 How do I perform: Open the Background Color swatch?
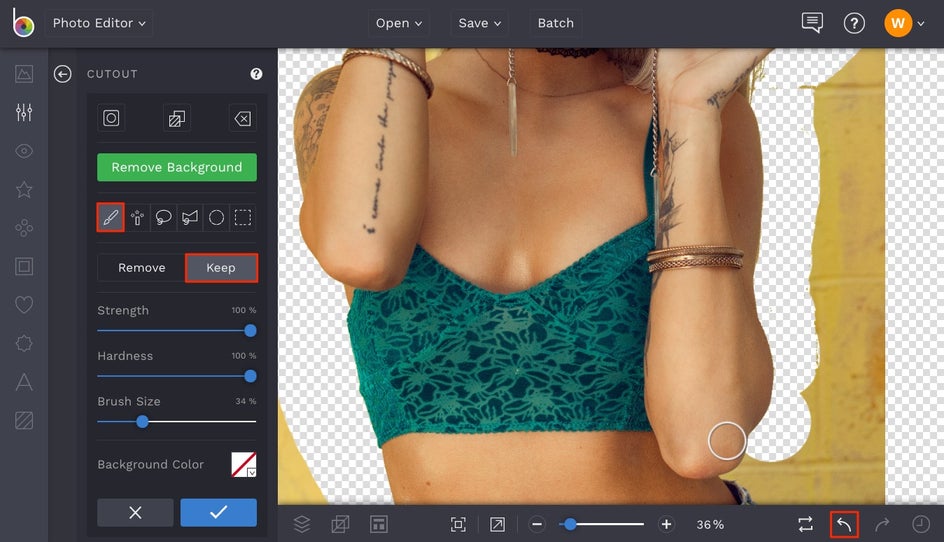pos(244,464)
